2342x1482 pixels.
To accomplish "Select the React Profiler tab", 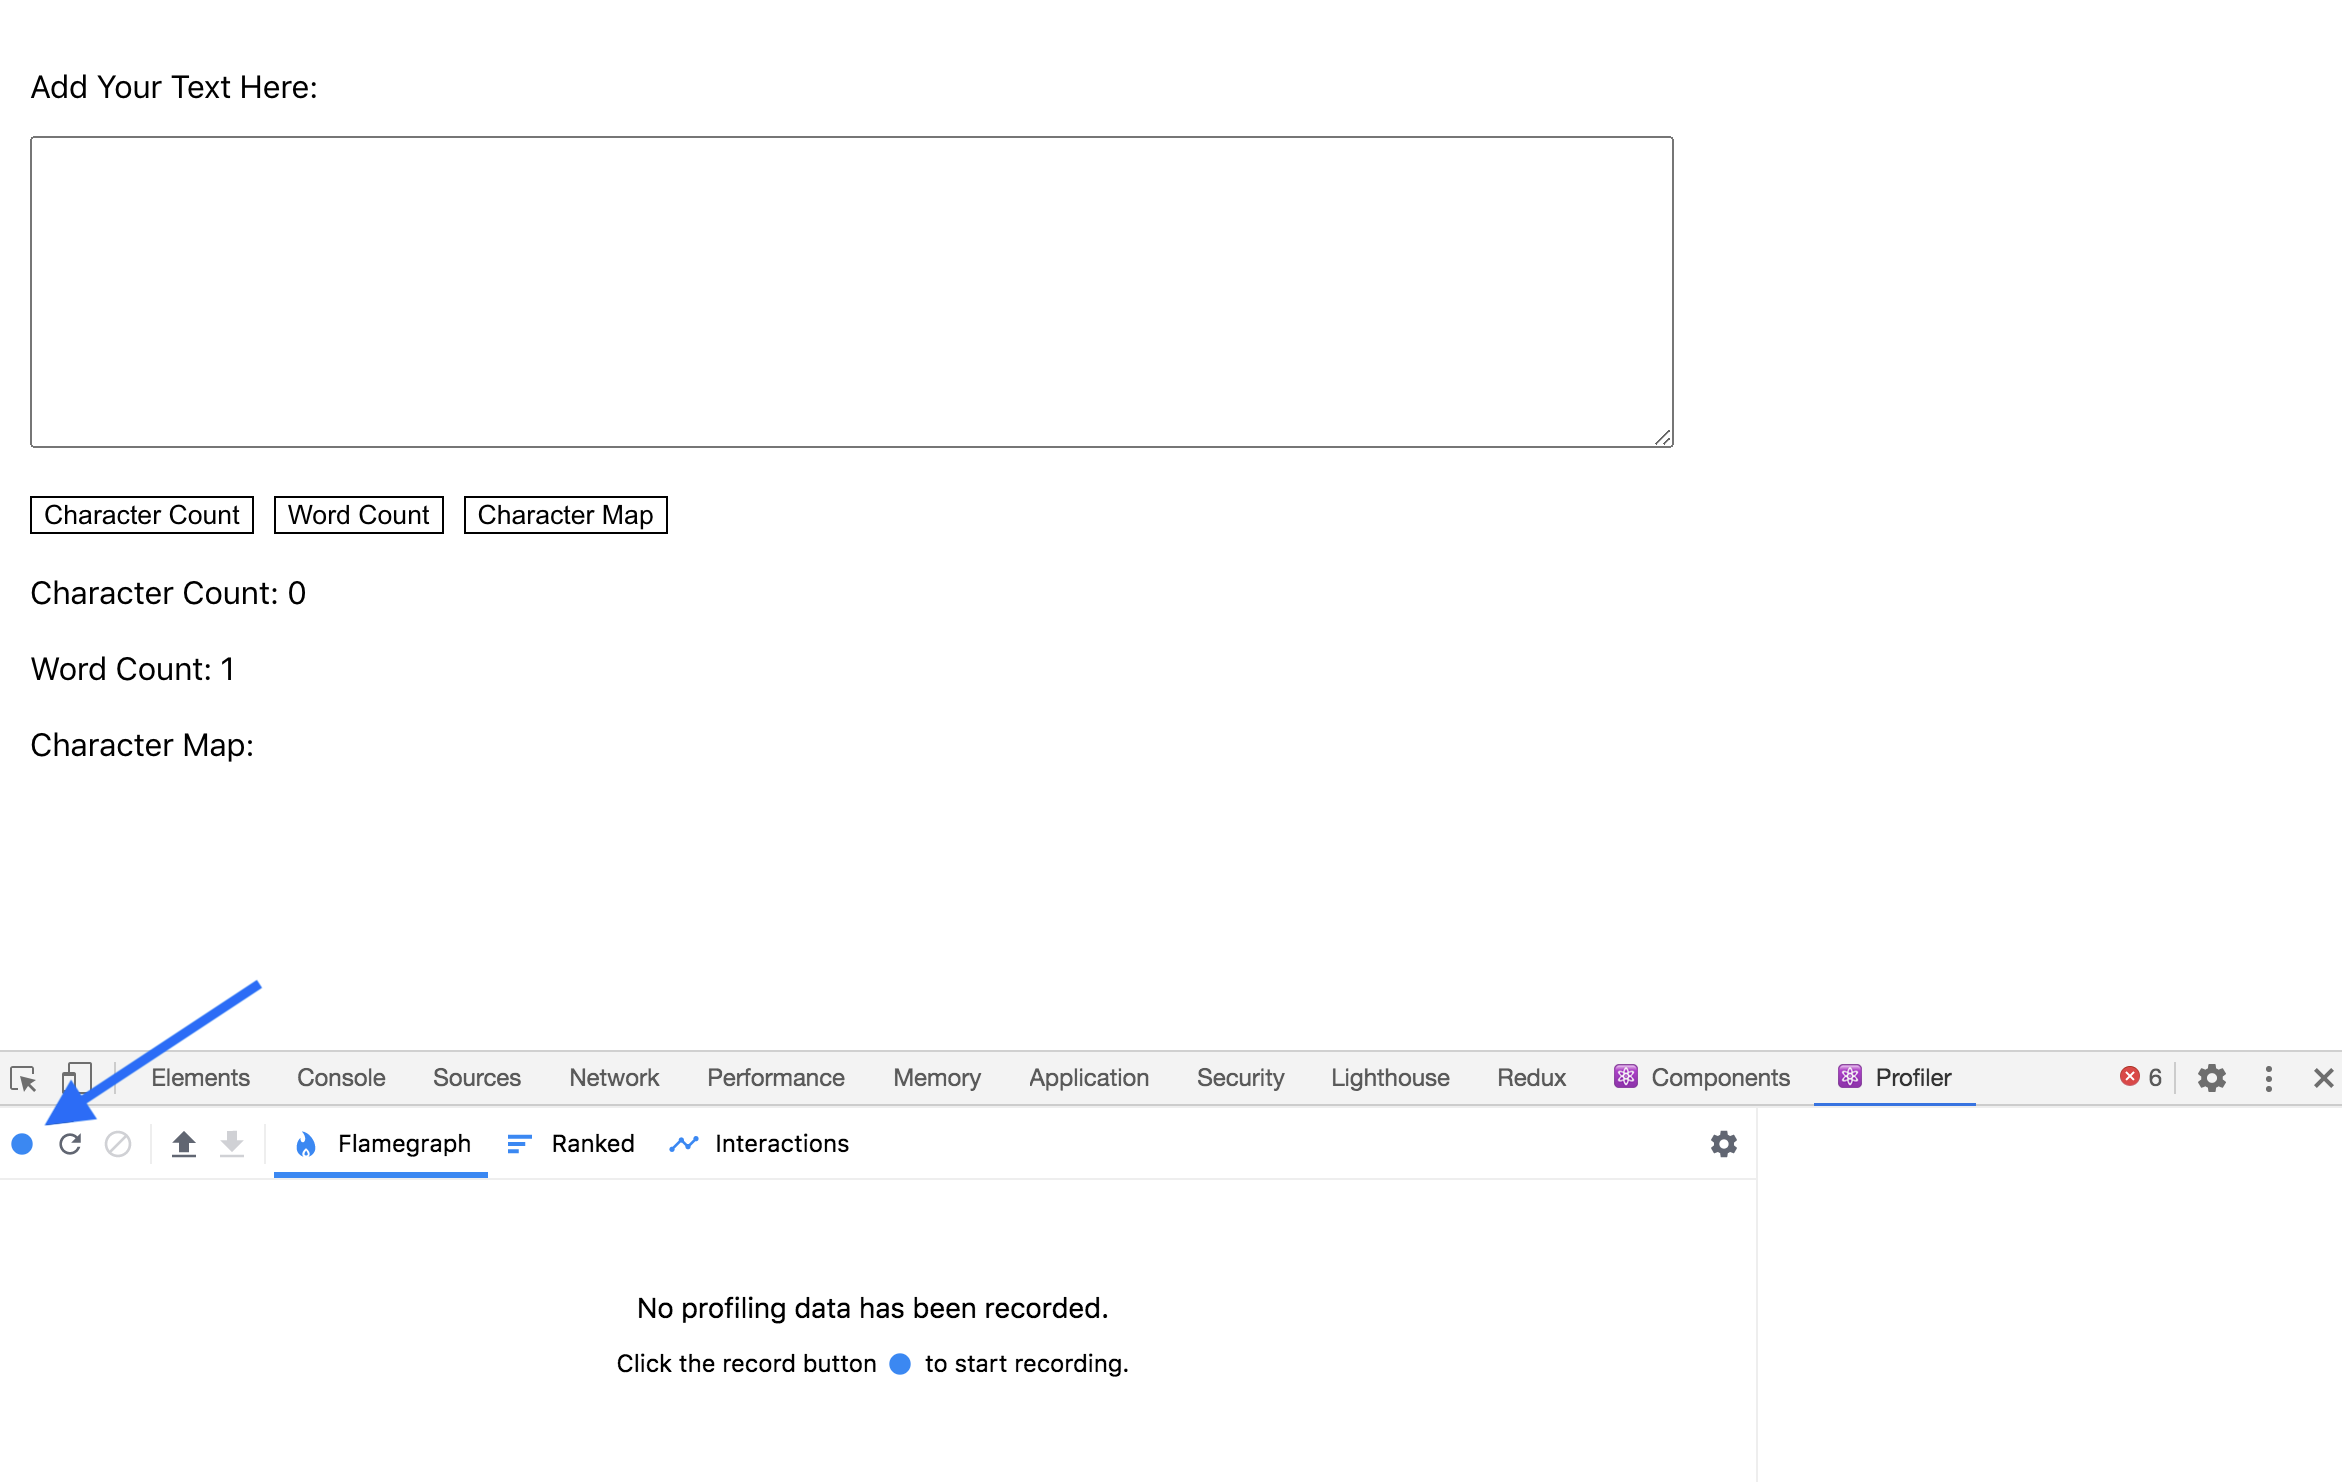I will click(x=1895, y=1078).
